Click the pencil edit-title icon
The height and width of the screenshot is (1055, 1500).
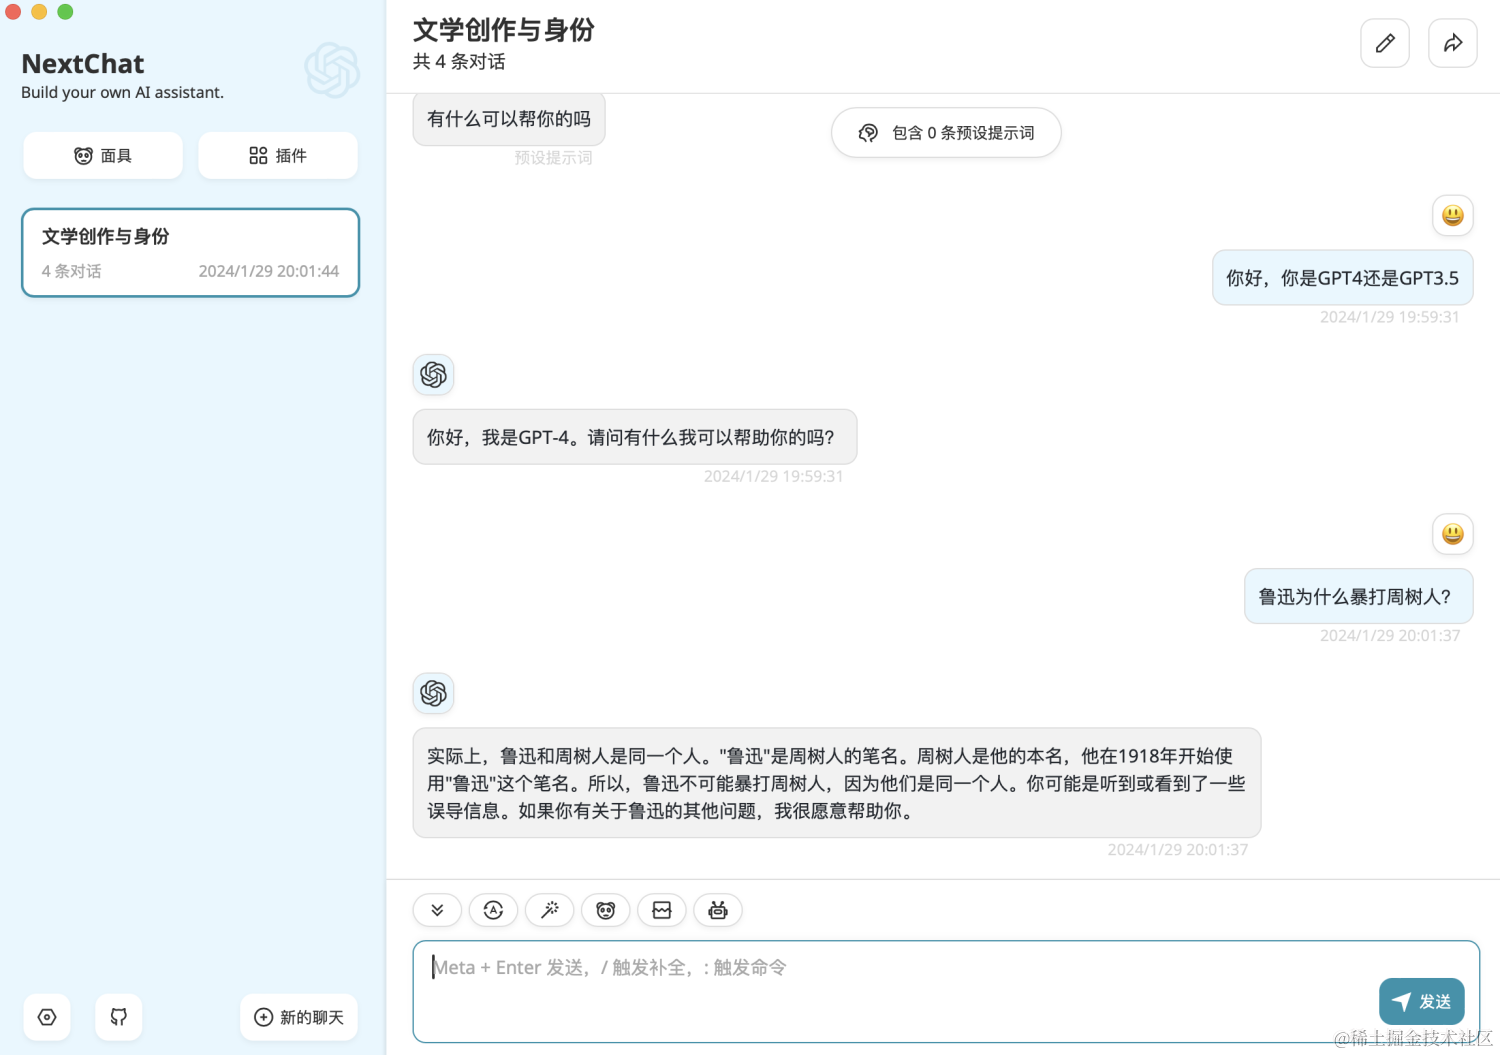1385,43
